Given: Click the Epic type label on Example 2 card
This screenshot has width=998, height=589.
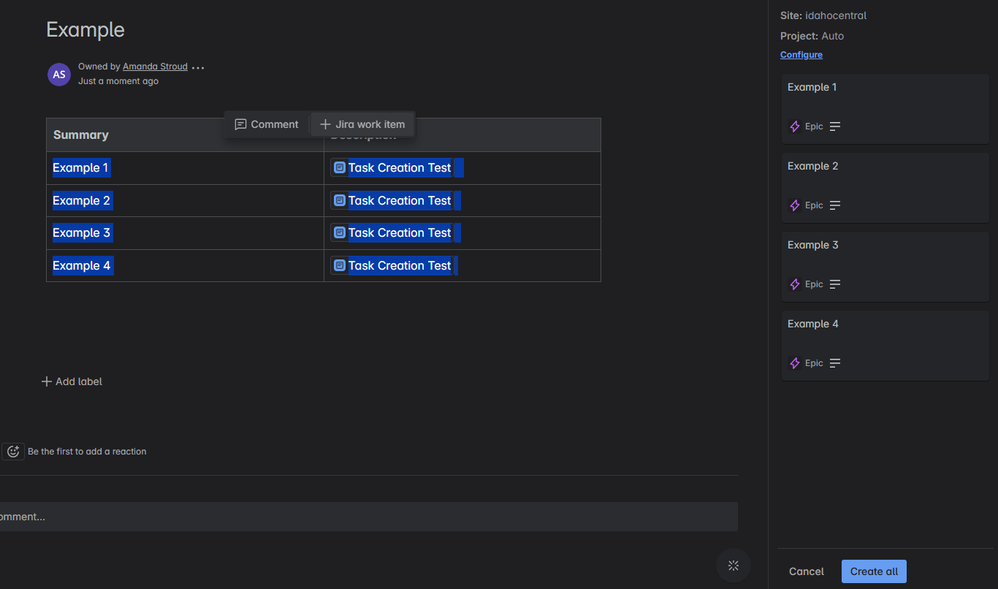Looking at the screenshot, I should point(814,205).
